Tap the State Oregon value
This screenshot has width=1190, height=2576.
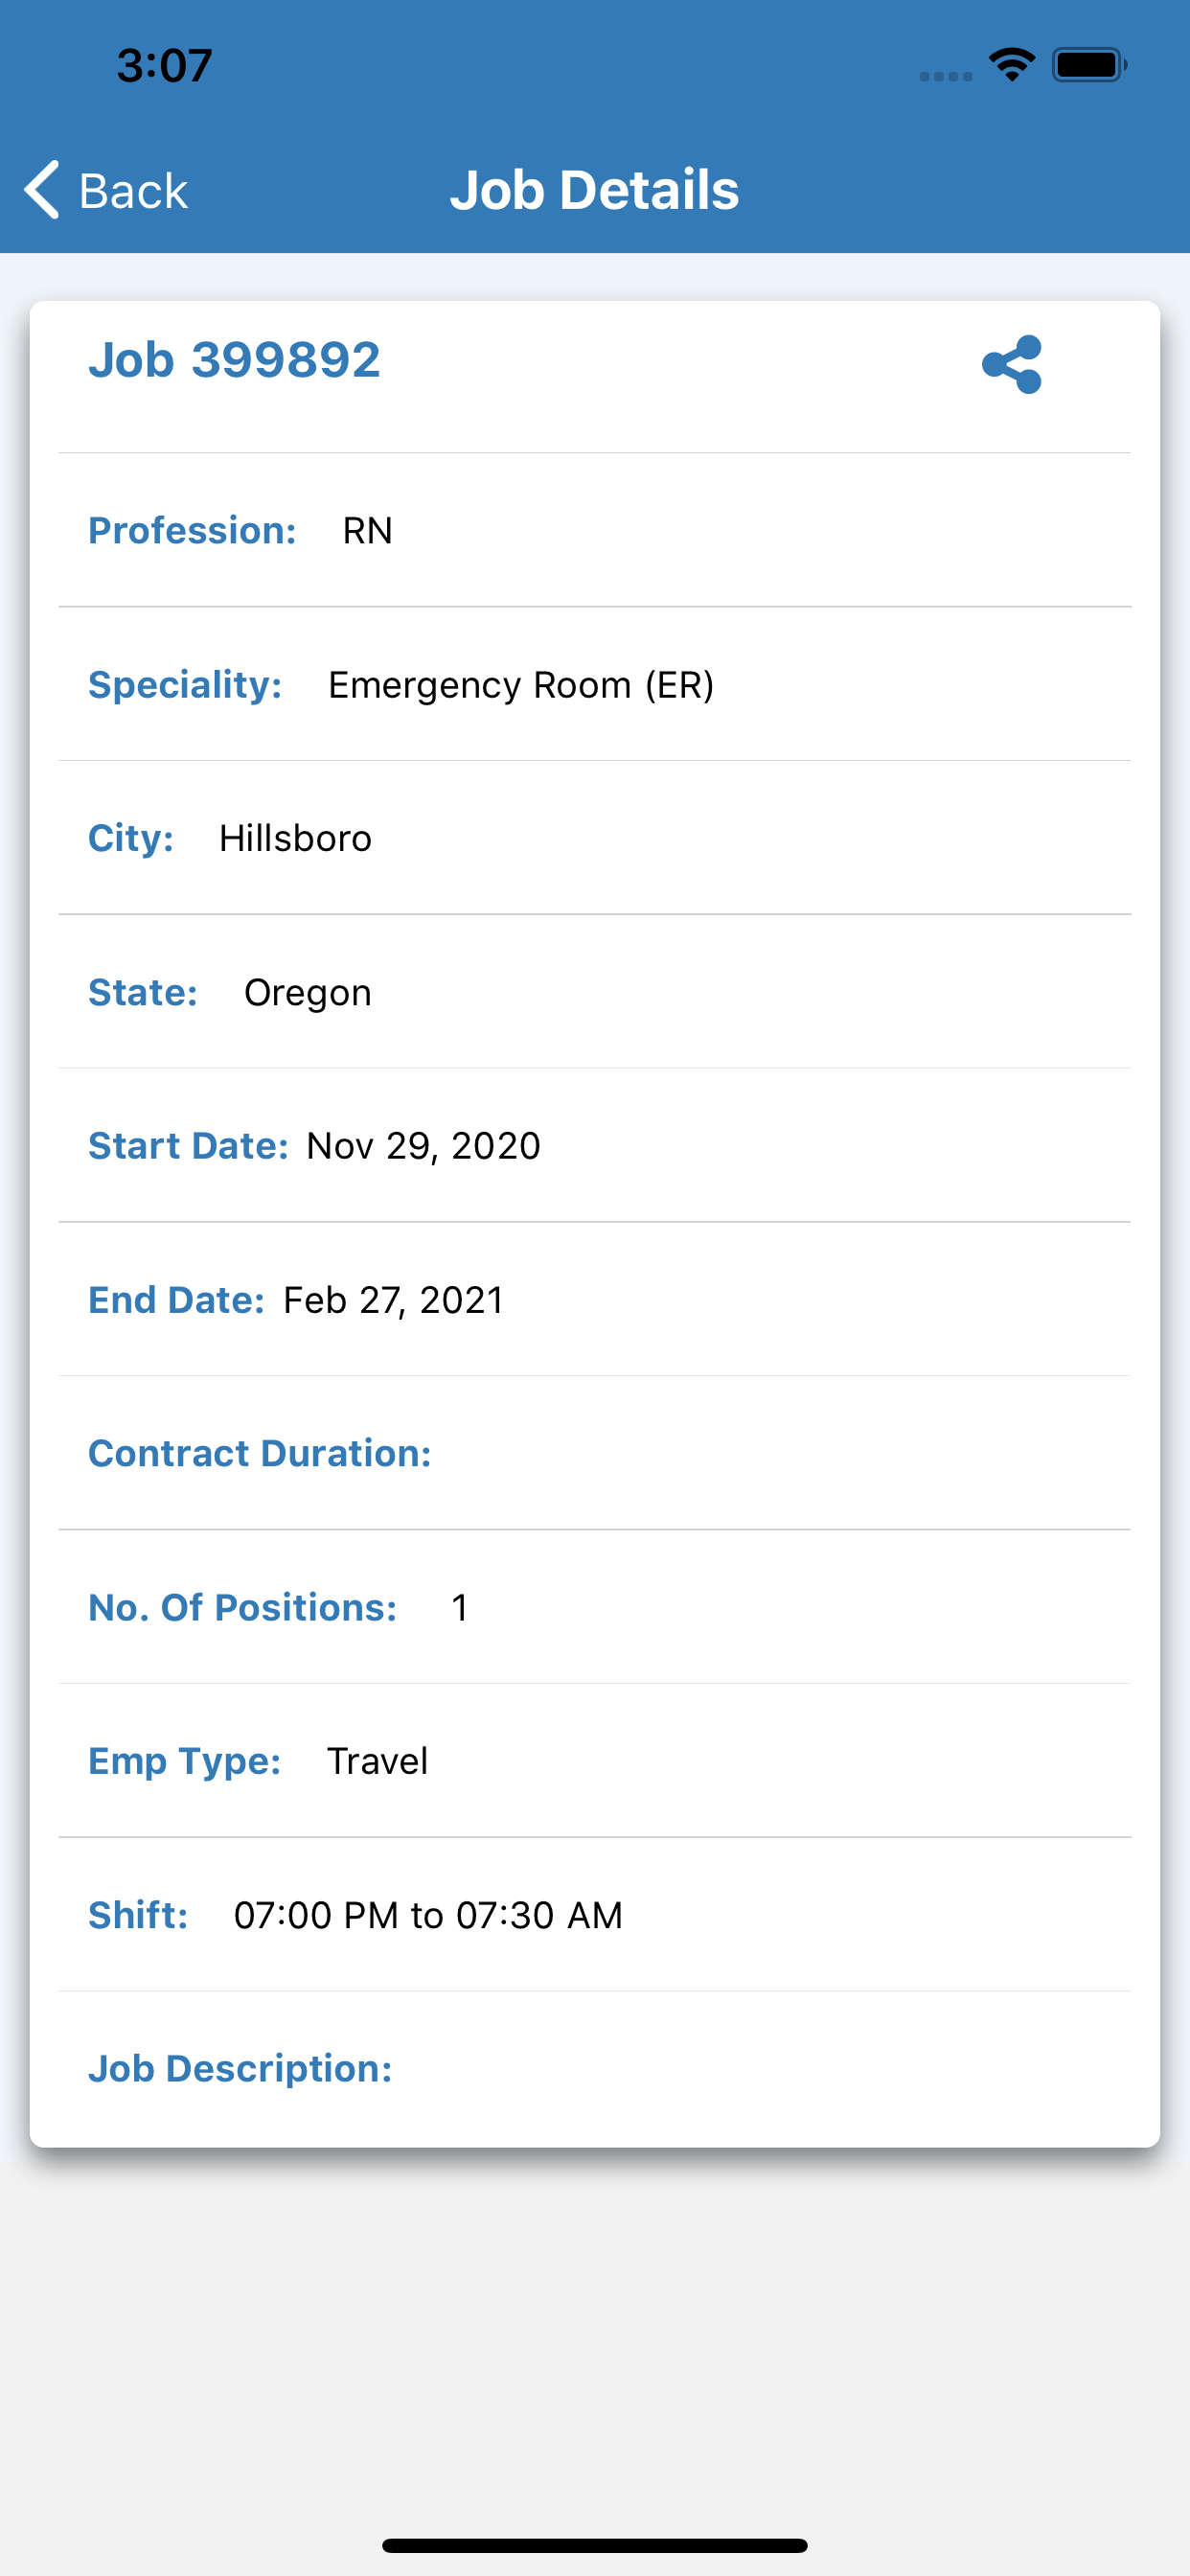tap(308, 993)
